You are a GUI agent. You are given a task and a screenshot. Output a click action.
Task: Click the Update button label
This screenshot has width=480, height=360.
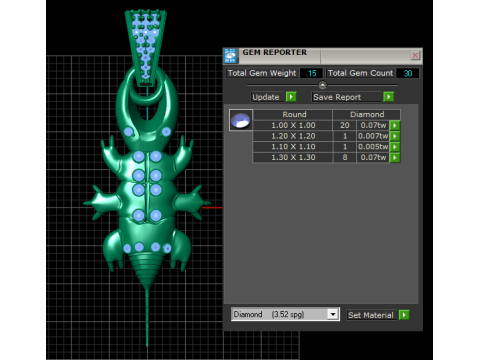[266, 97]
